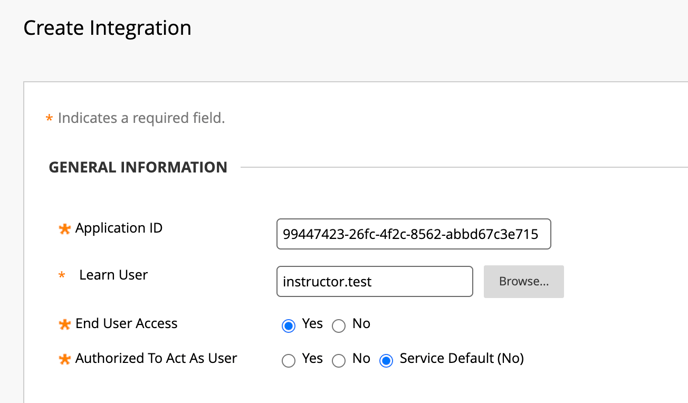Click the Authorized To Act As User label

(156, 358)
